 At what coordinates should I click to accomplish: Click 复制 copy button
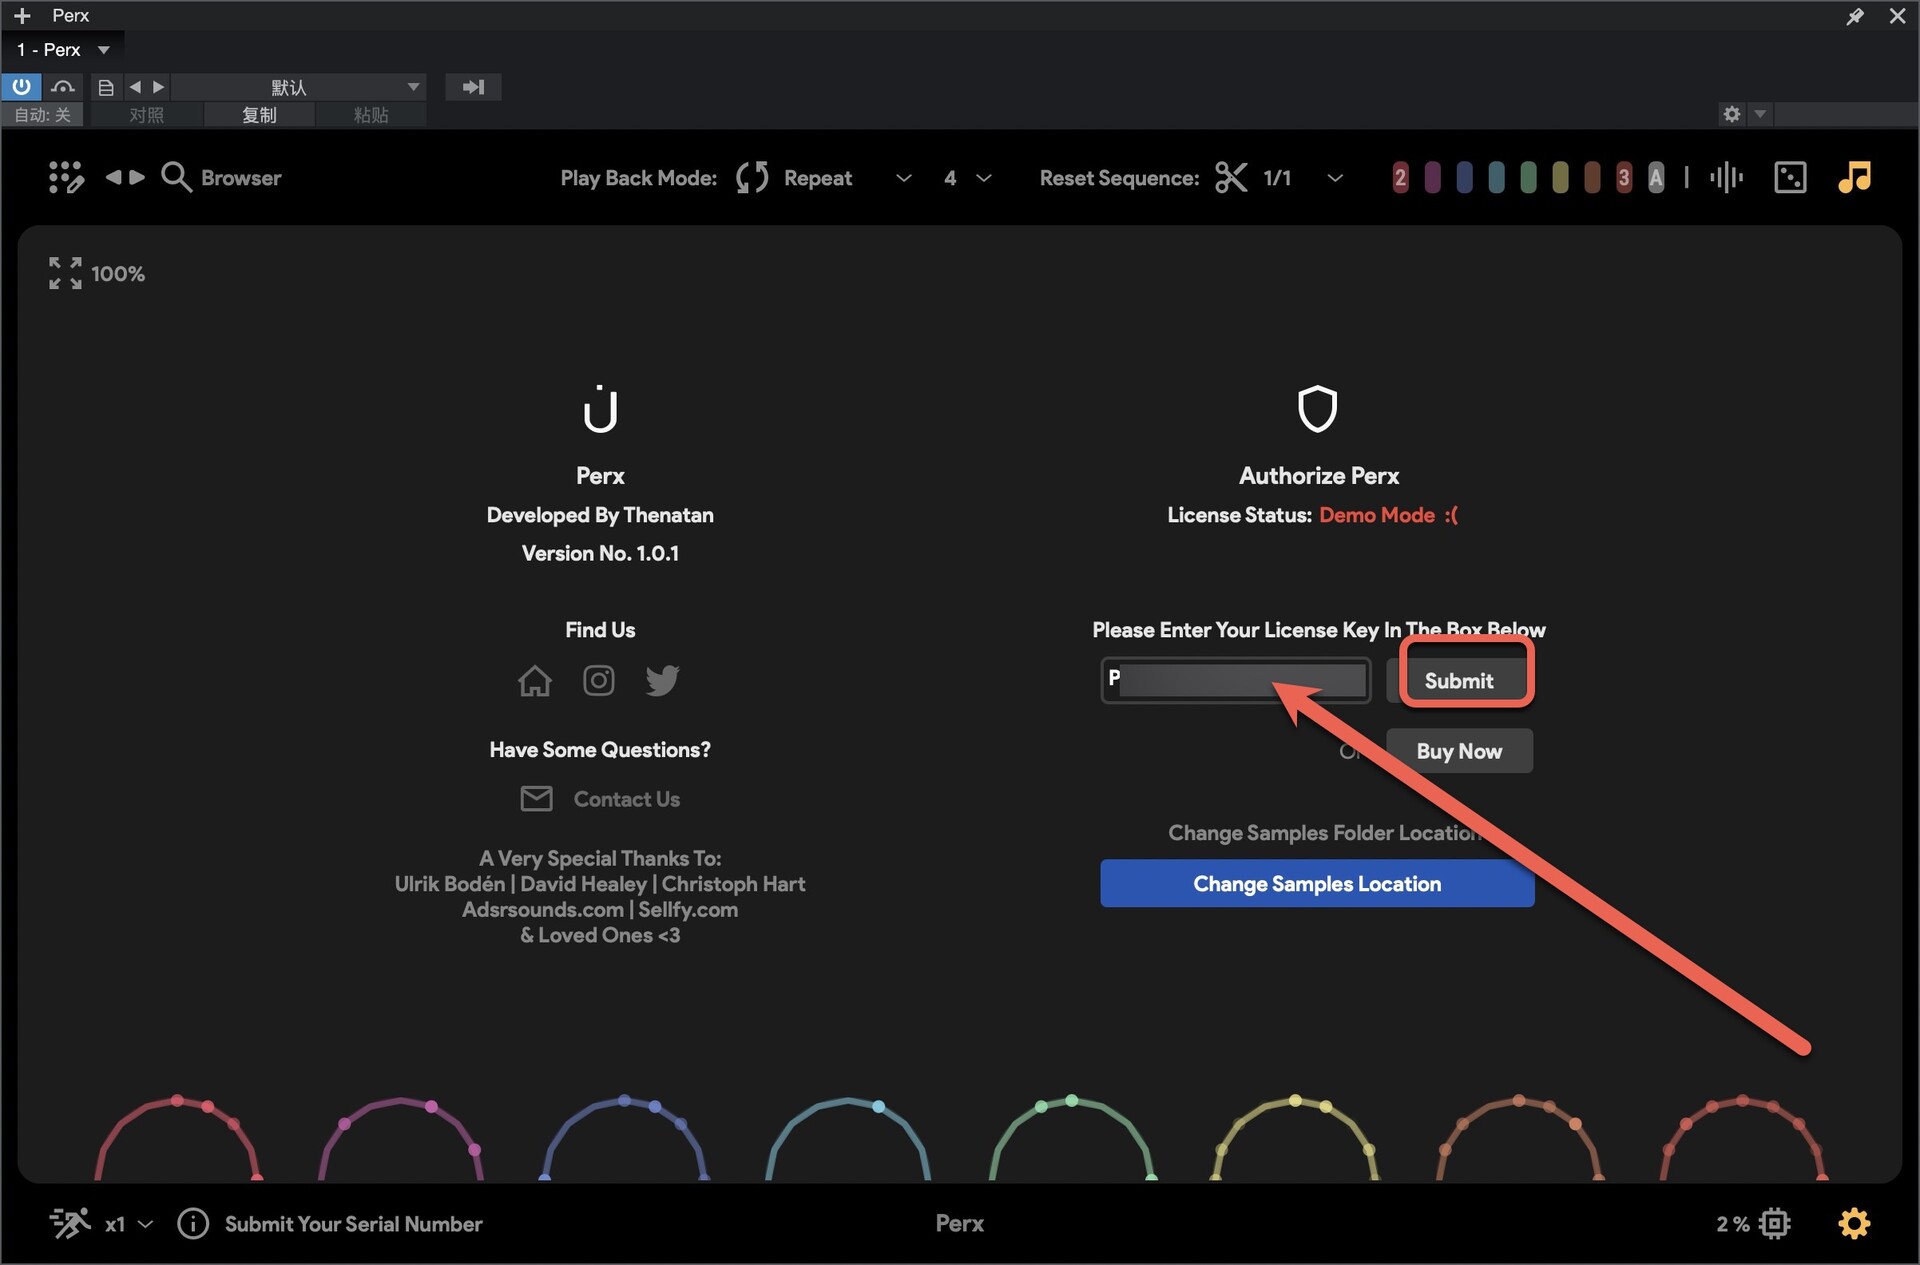[259, 115]
